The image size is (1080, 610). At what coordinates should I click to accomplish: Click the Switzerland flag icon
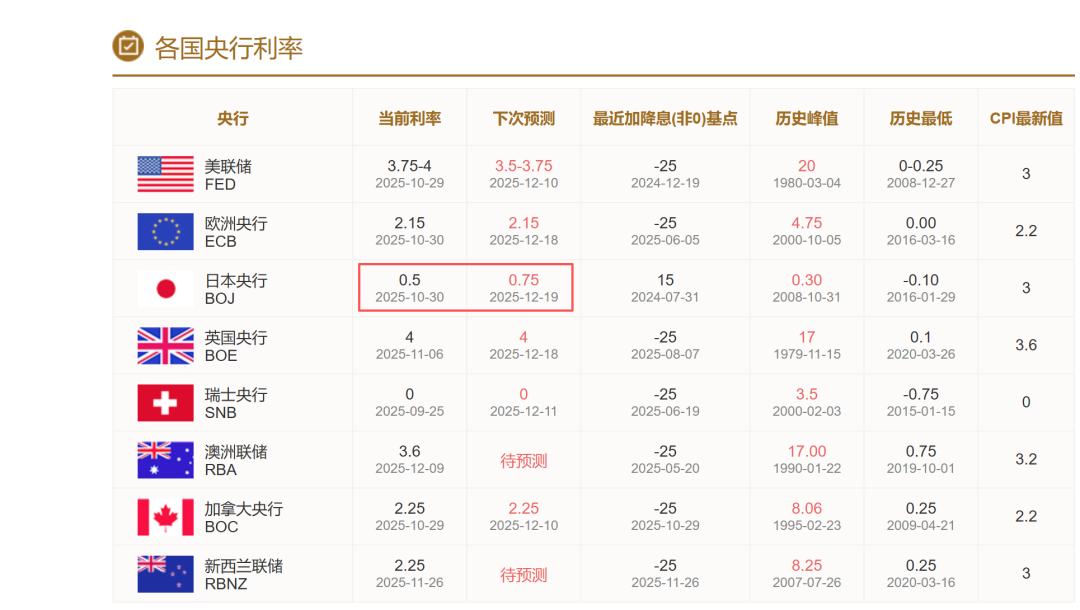(165, 402)
